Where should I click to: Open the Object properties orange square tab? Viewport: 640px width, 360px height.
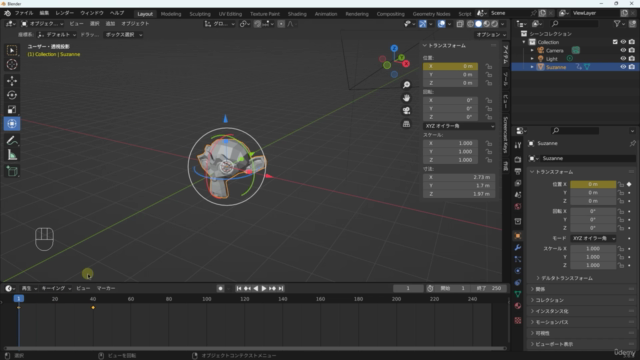[518, 236]
